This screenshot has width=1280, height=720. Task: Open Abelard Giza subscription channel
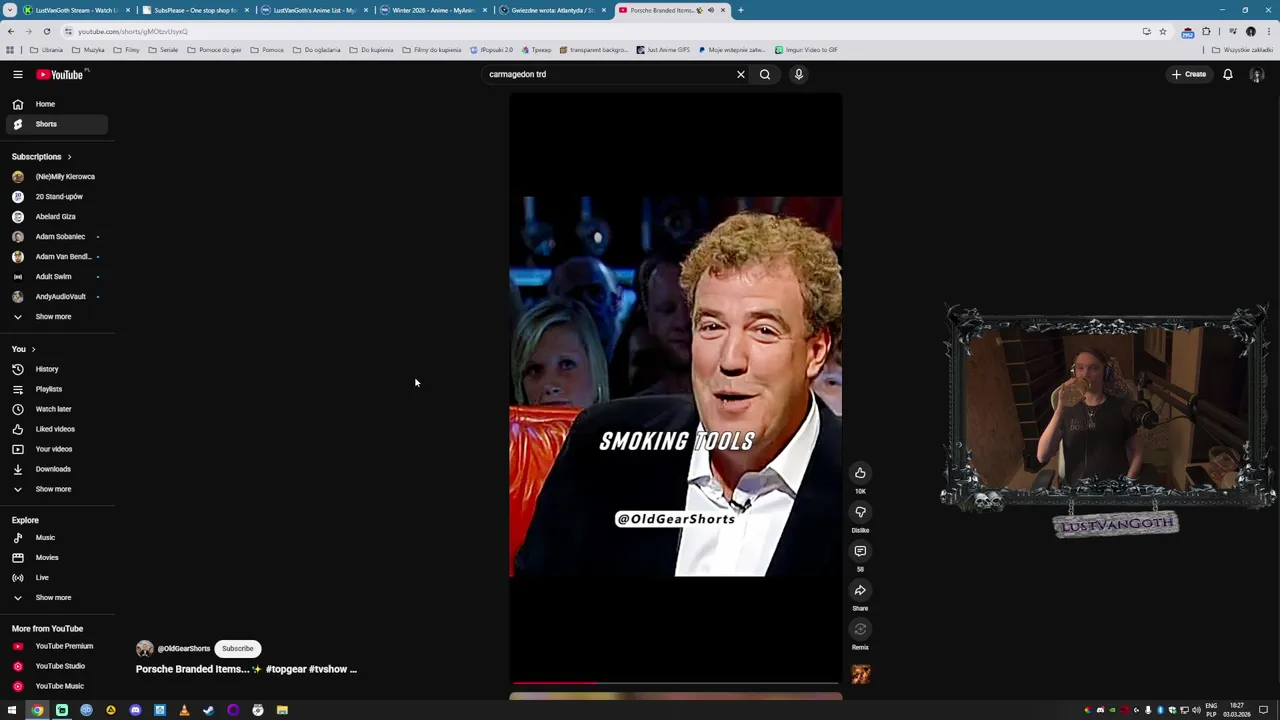pyautogui.click(x=56, y=217)
